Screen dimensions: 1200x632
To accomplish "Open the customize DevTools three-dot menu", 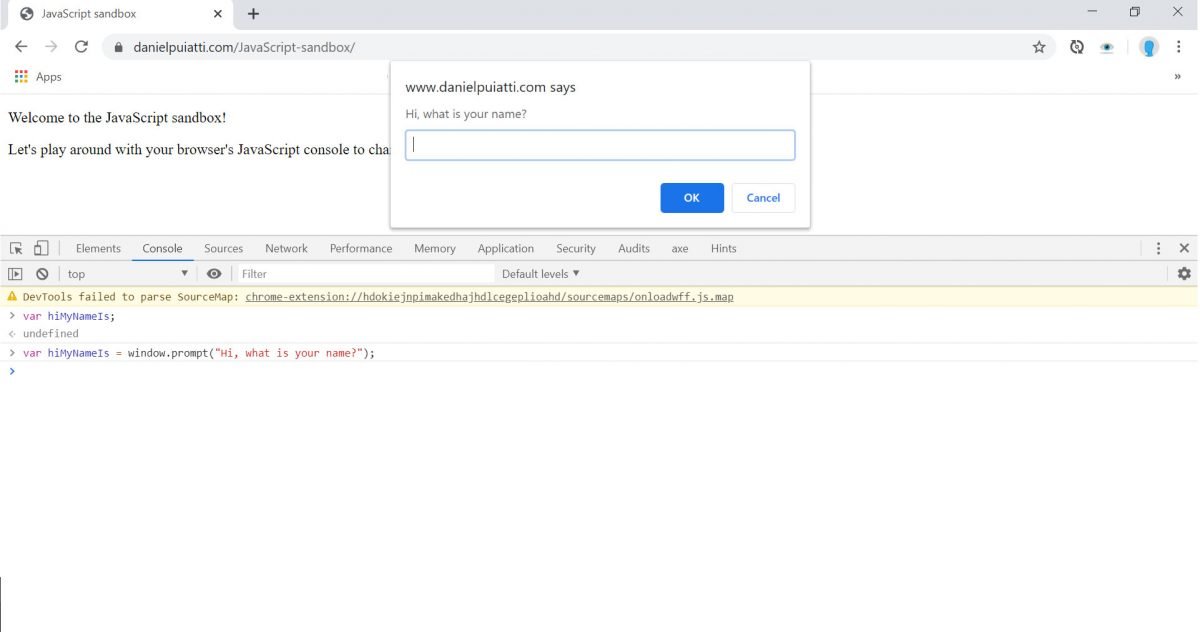I will tap(1158, 247).
